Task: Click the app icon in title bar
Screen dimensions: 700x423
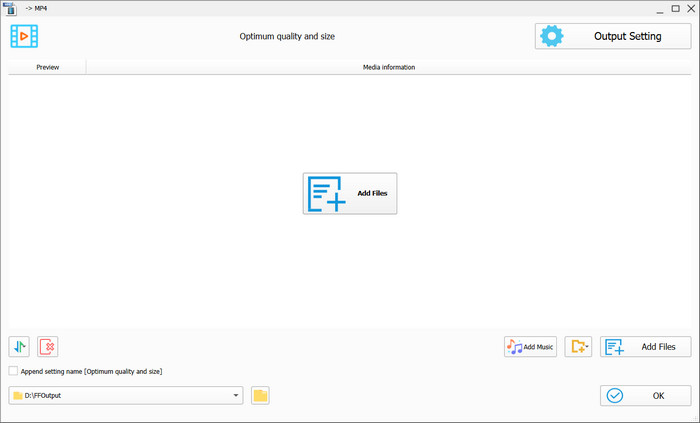Action: (x=10, y=8)
